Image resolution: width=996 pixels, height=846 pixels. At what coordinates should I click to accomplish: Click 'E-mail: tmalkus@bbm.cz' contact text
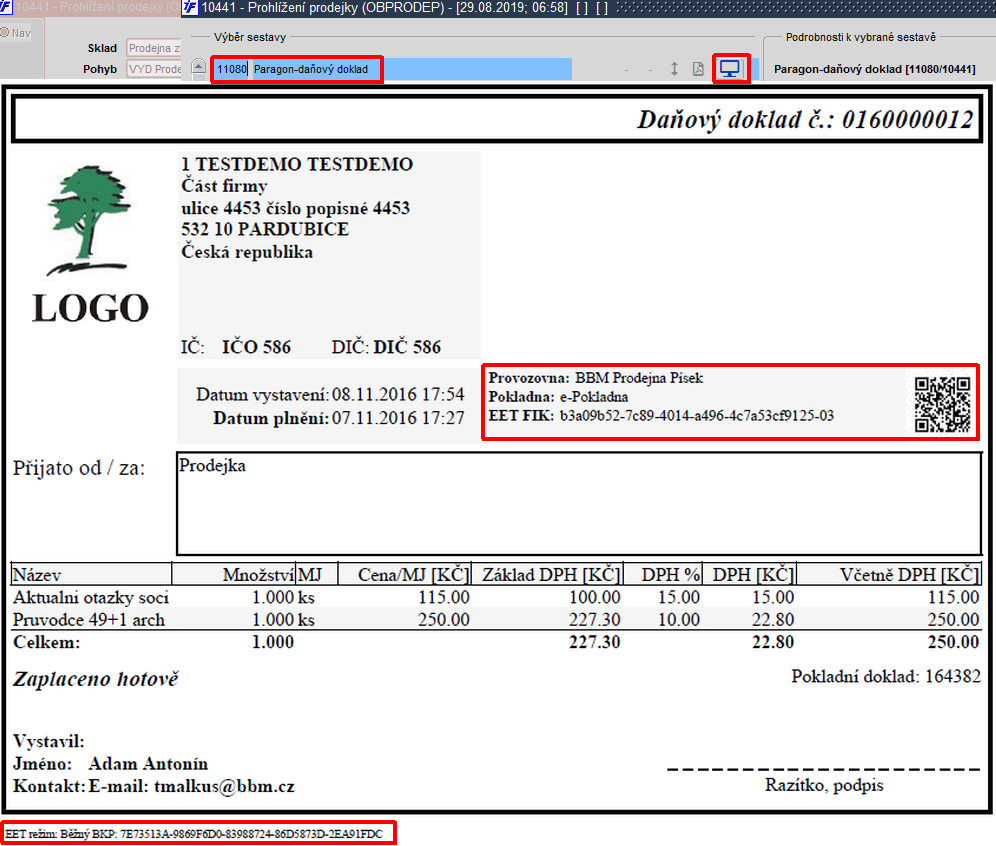click(191, 786)
